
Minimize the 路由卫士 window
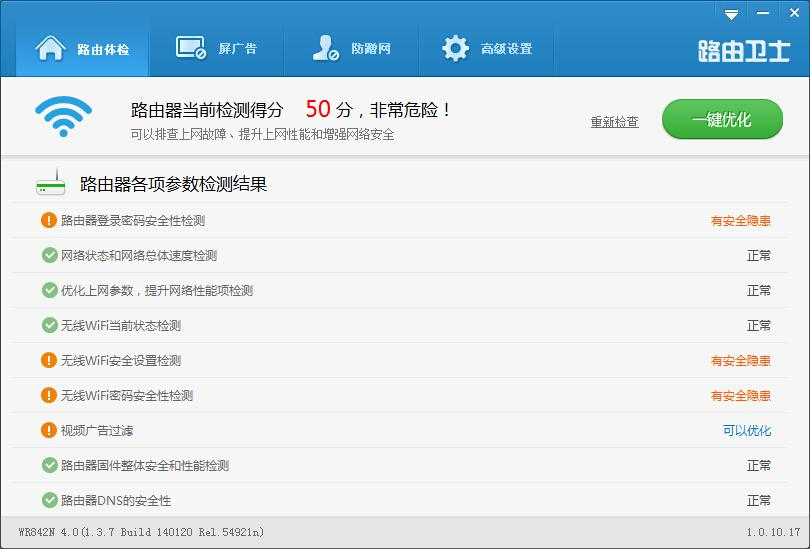click(762, 13)
